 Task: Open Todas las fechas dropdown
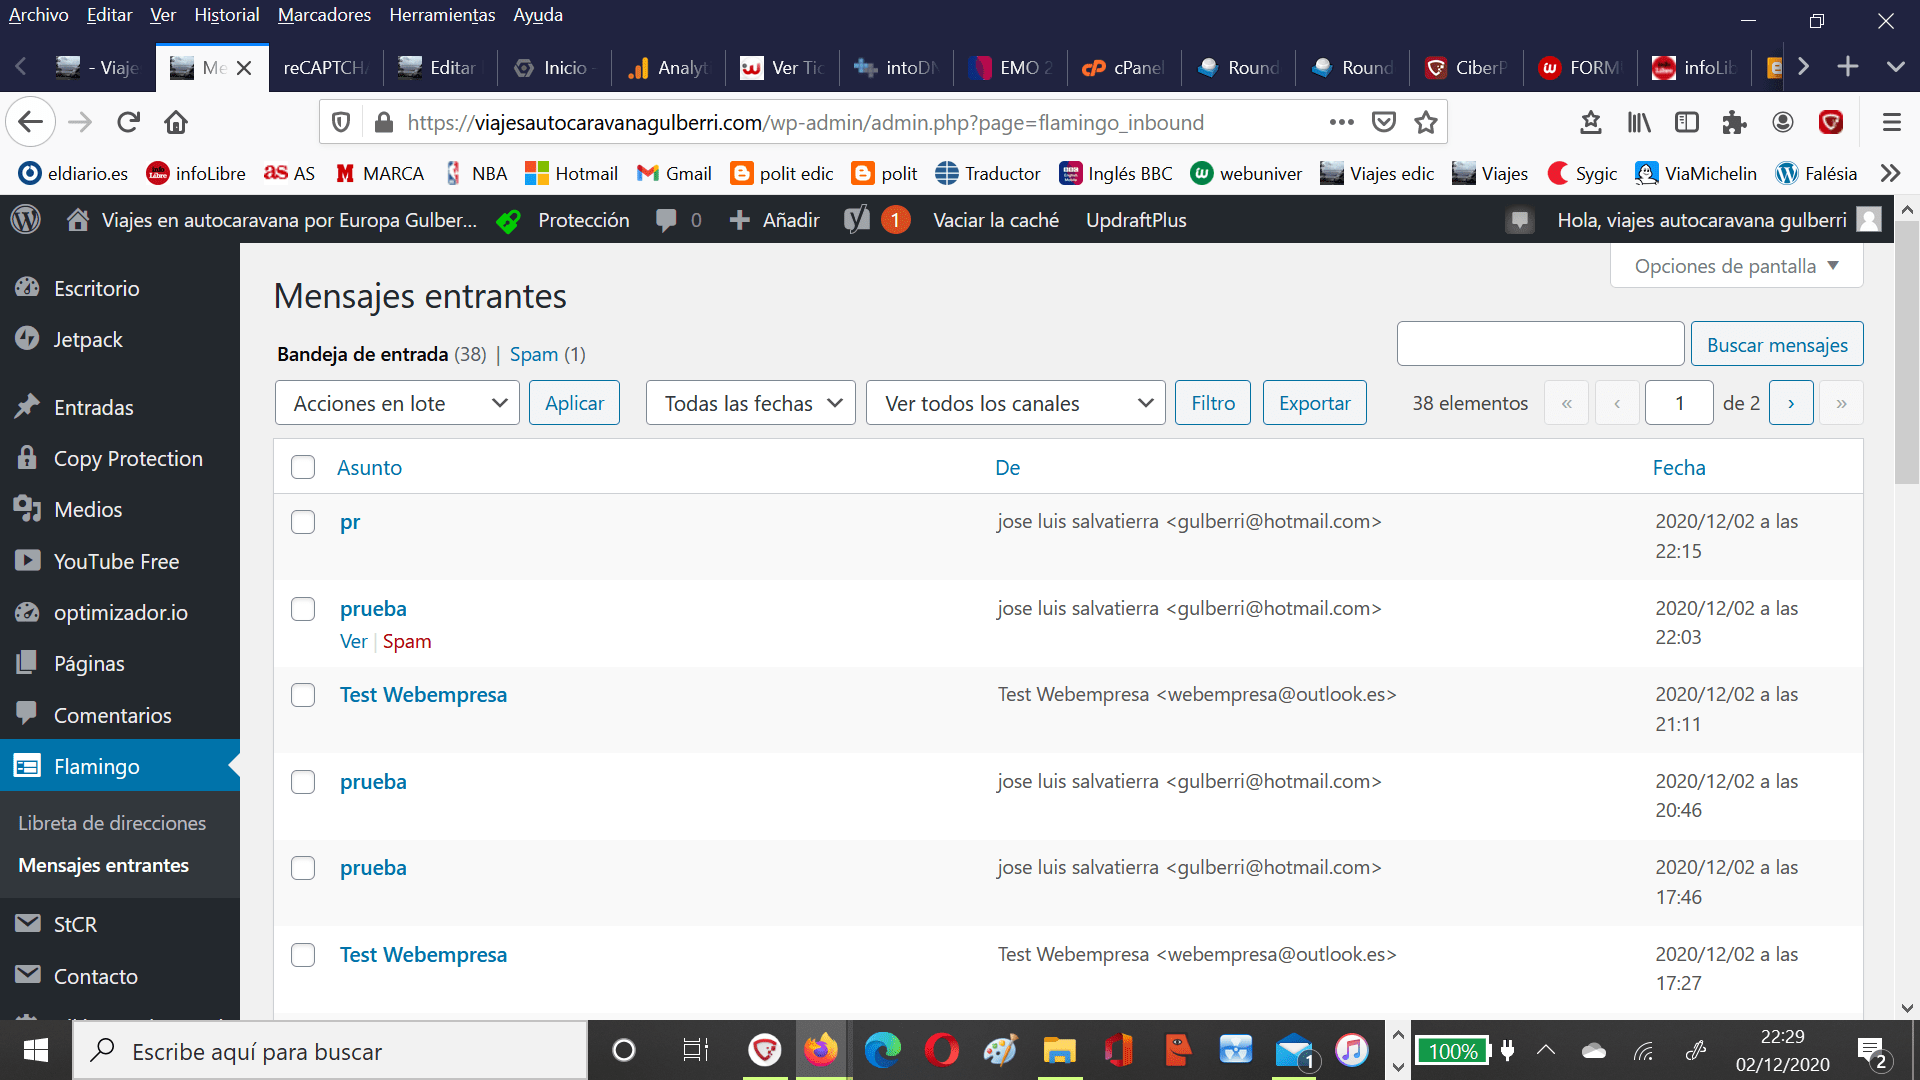pos(751,403)
